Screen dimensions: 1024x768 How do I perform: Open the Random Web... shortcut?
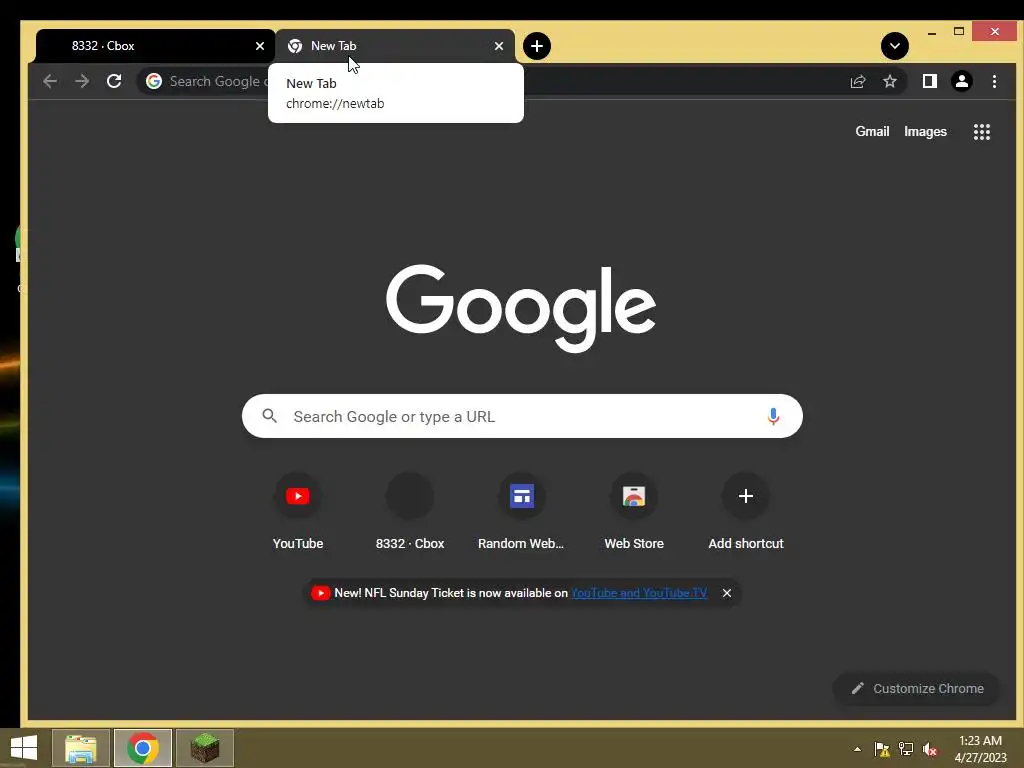pos(521,512)
